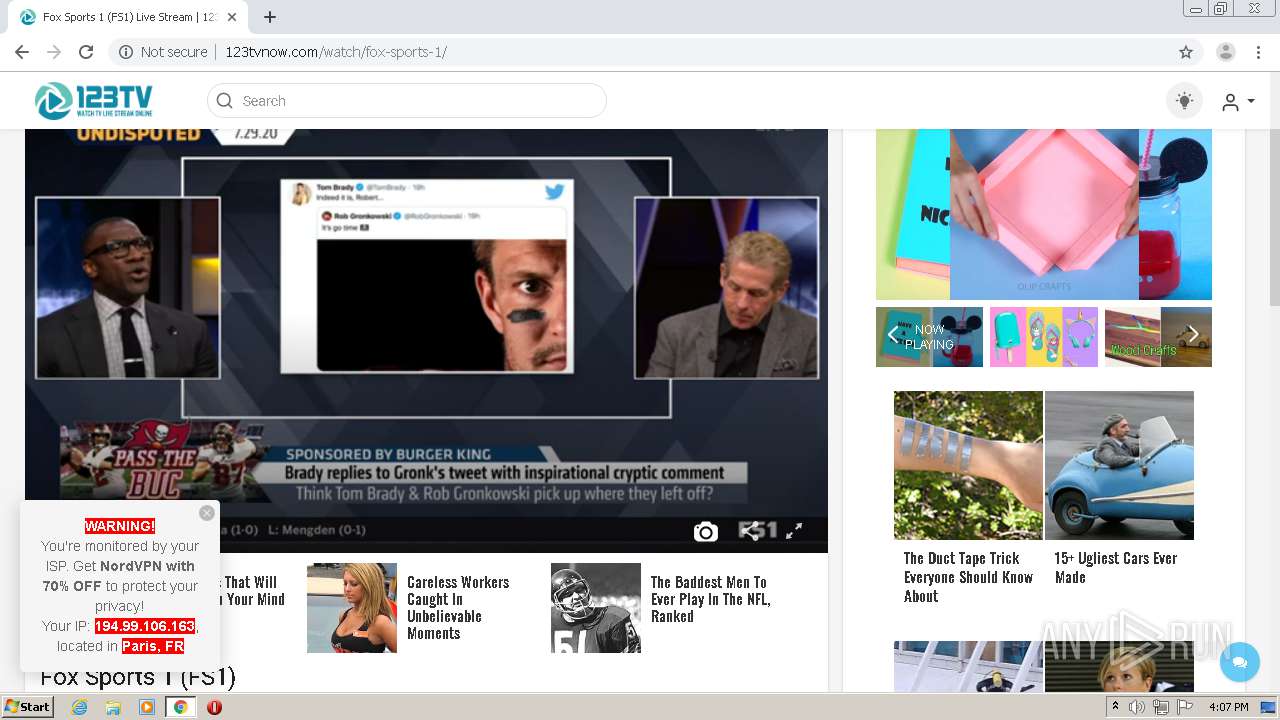
Task: Click the address bar URL
Action: [x=336, y=52]
